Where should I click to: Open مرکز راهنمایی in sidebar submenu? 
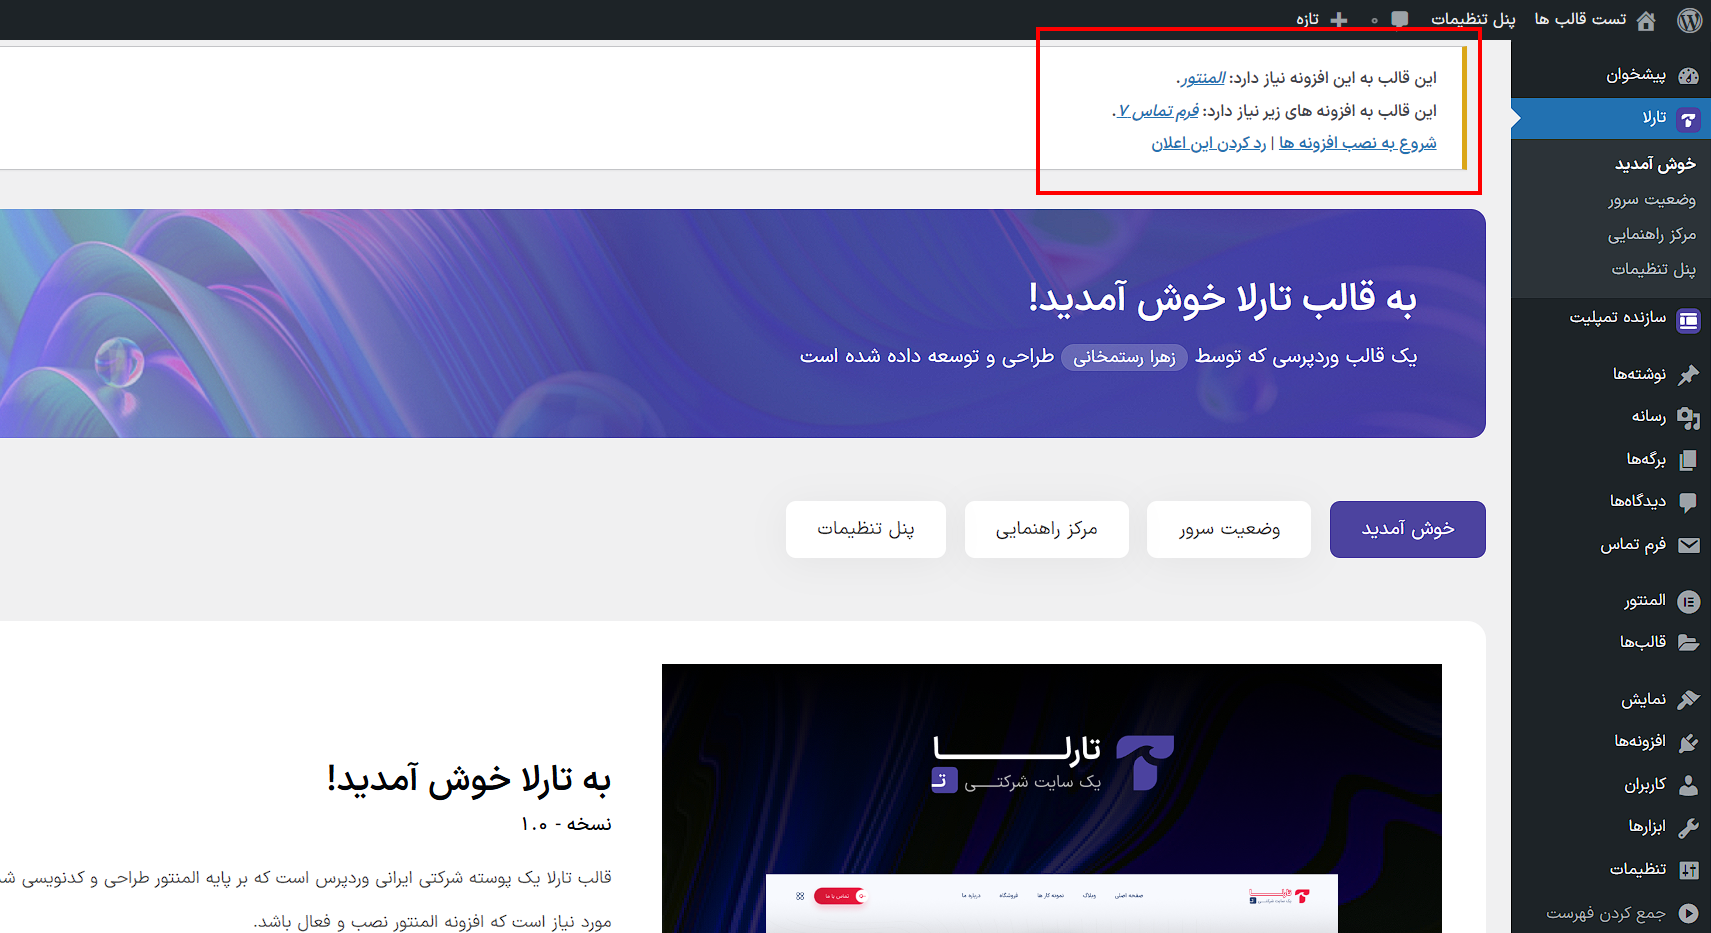pyautogui.click(x=1652, y=234)
